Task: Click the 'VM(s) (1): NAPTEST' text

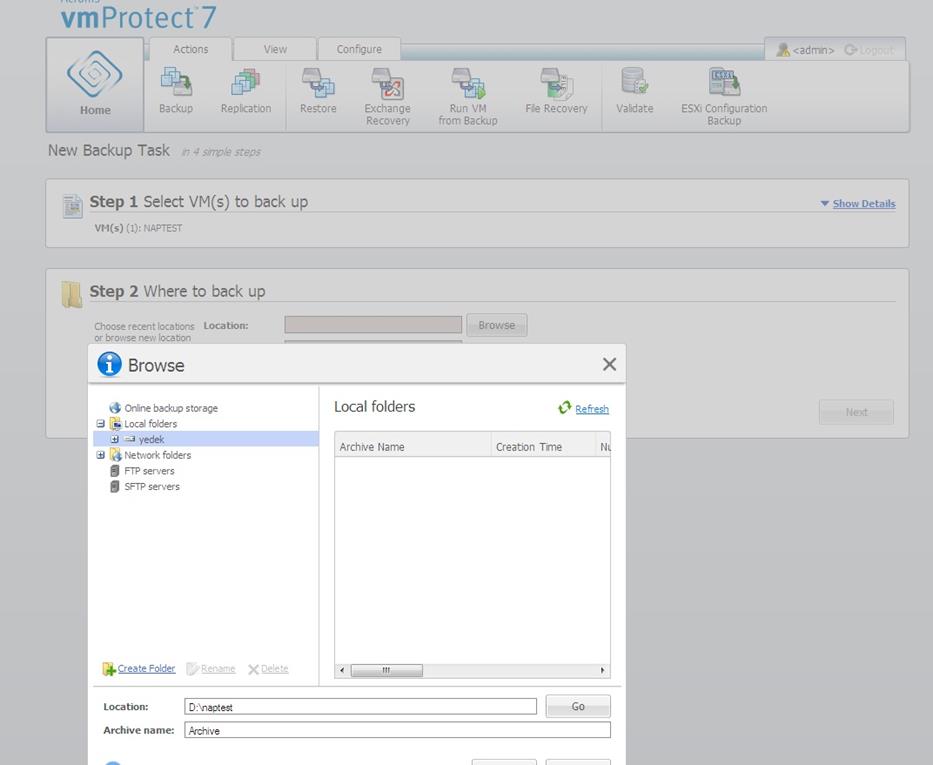Action: [139, 228]
